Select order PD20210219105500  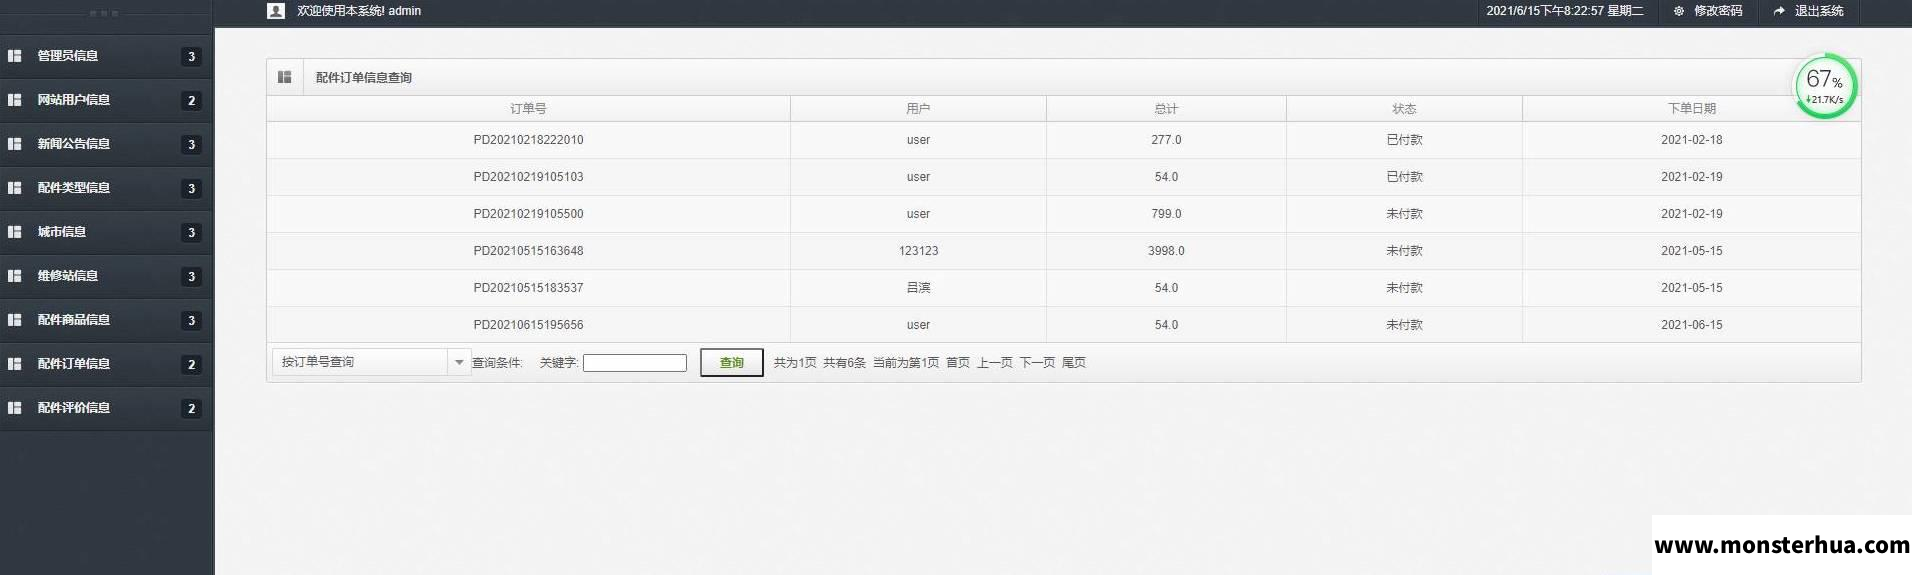click(528, 214)
